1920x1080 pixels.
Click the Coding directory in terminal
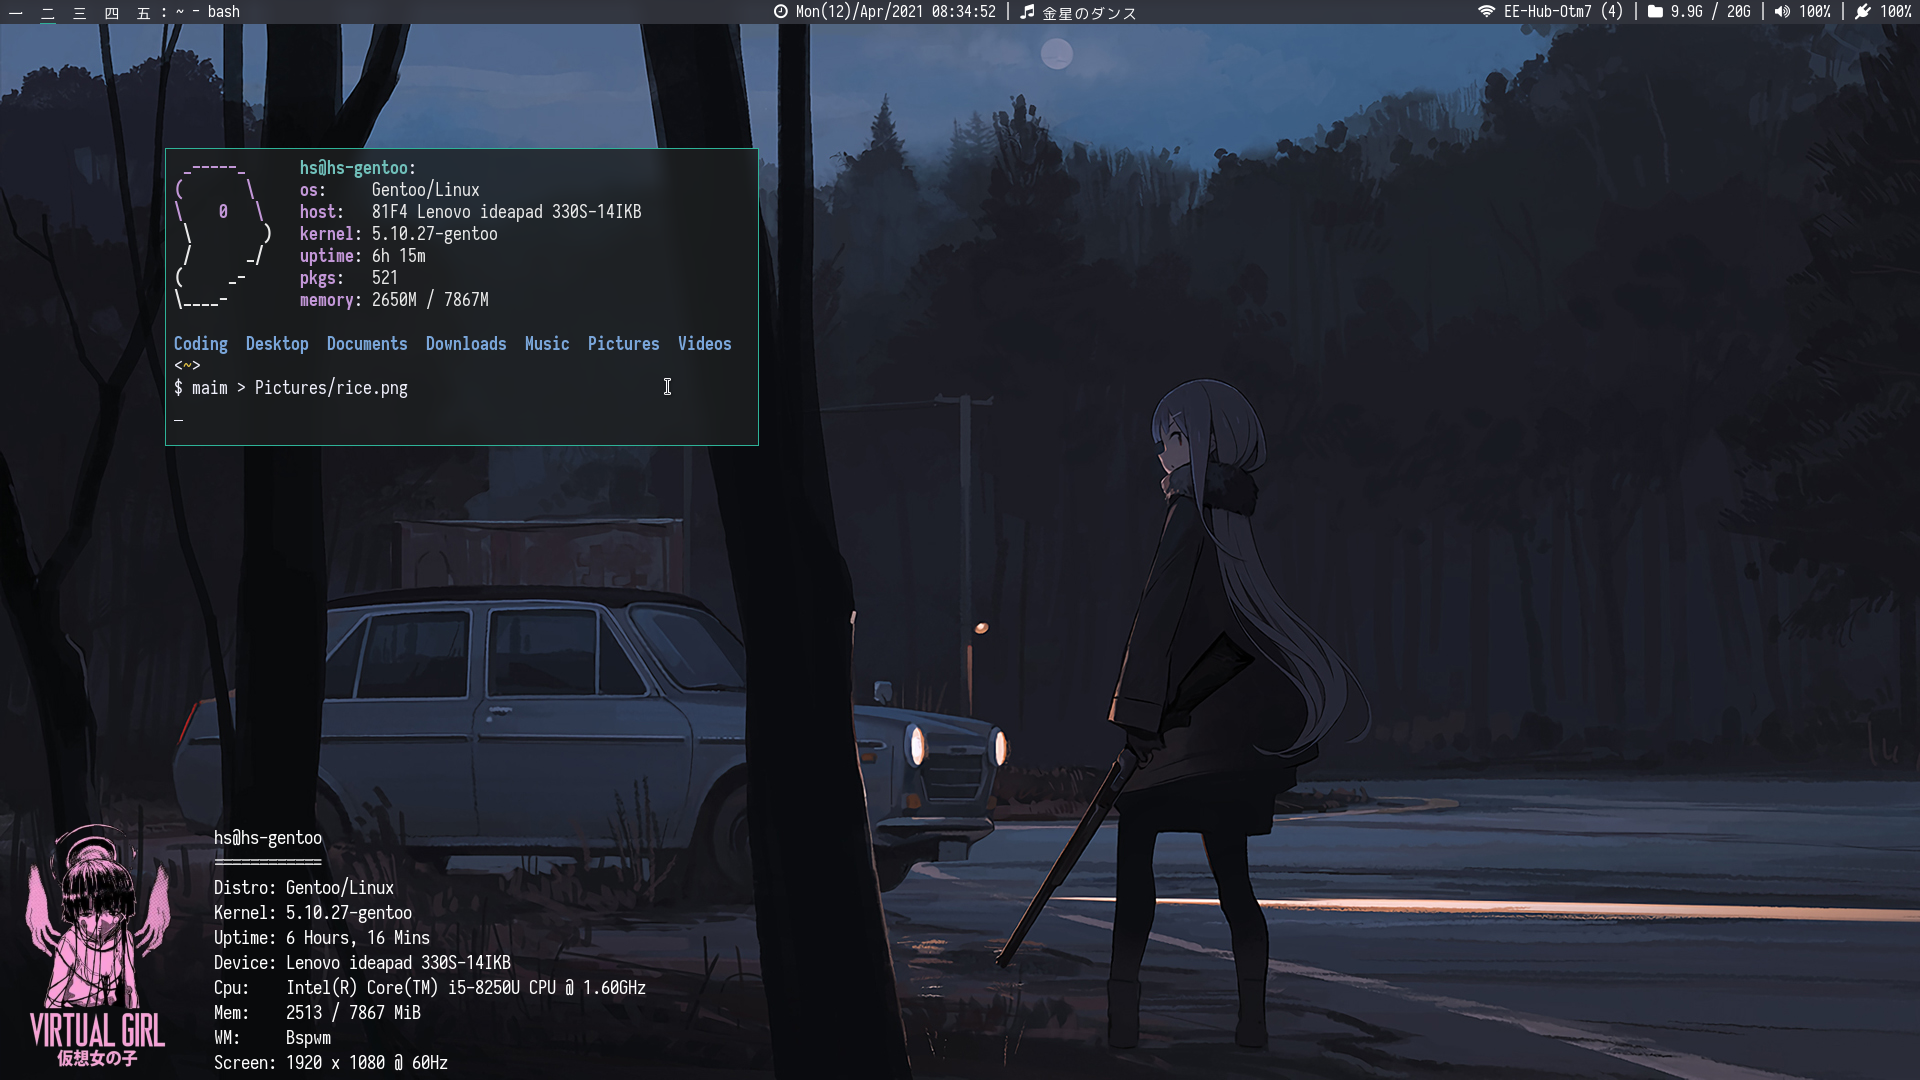point(200,344)
